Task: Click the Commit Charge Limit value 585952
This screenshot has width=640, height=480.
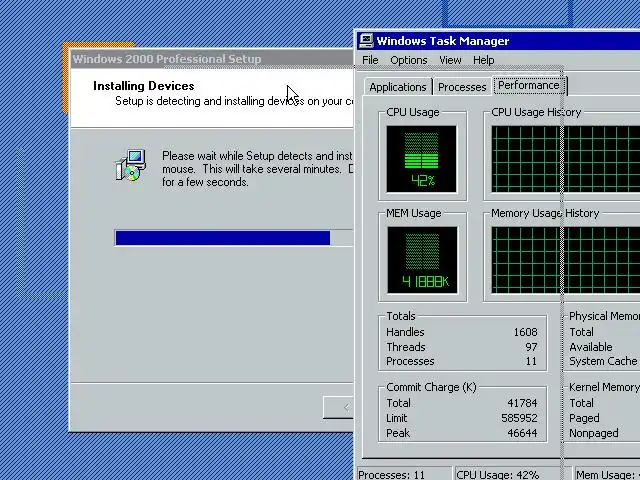Action: [519, 418]
